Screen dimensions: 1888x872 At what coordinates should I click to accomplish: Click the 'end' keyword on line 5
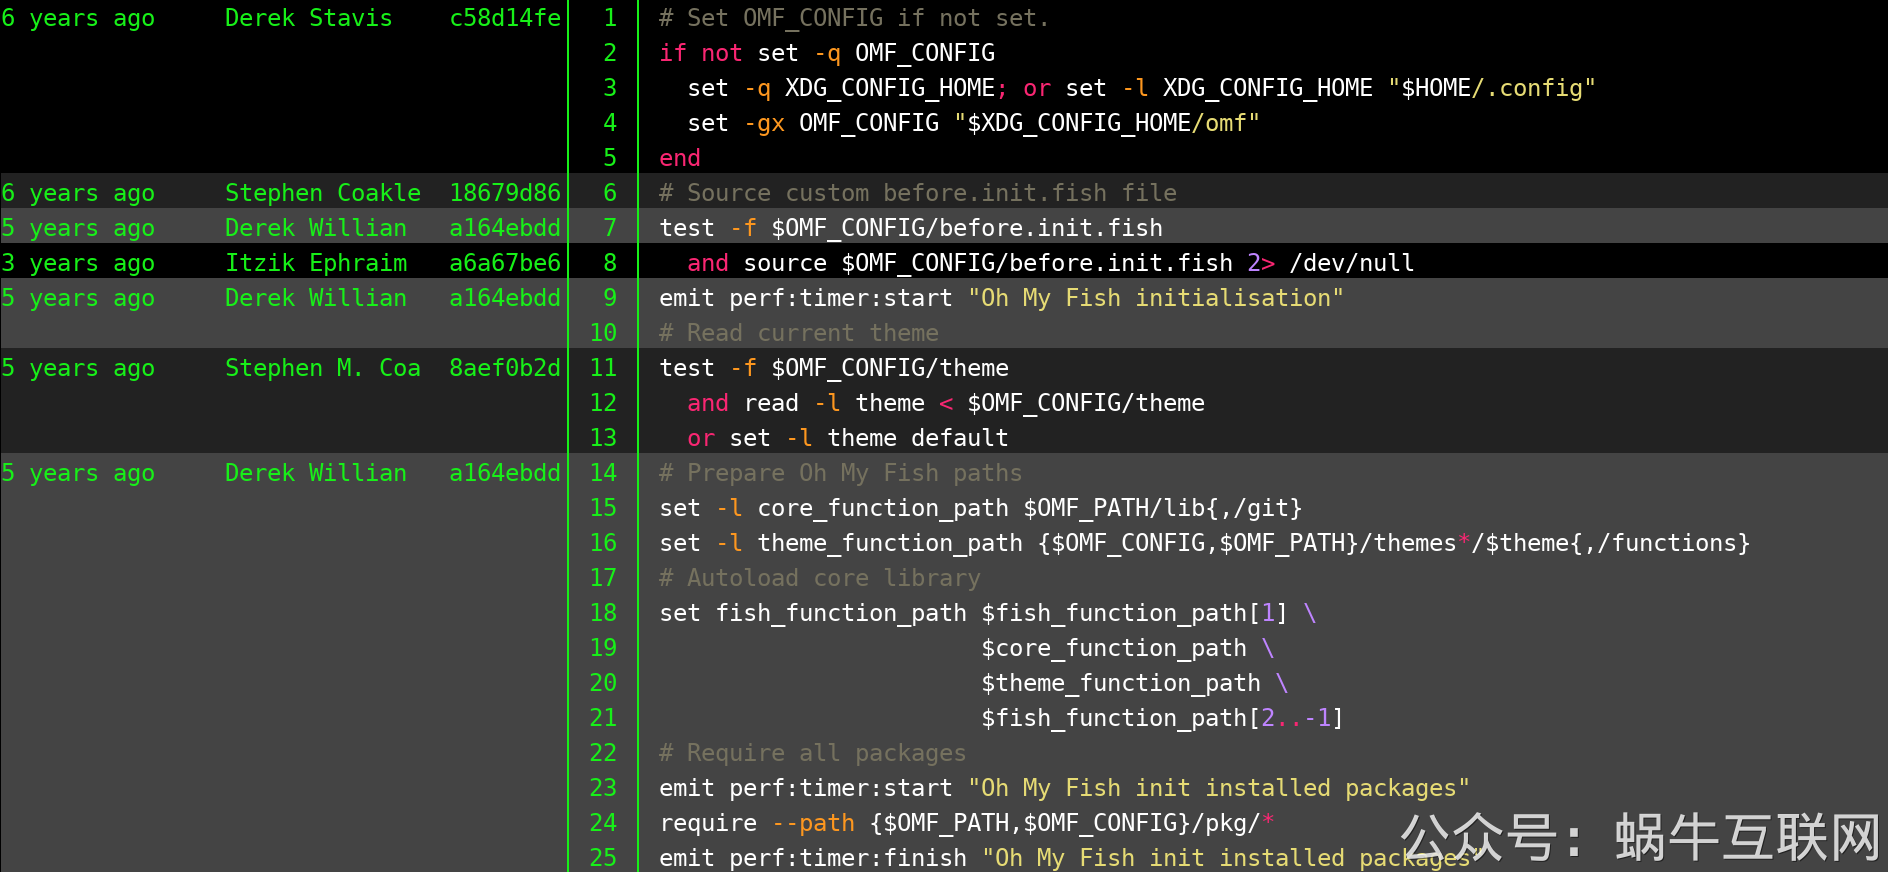[x=680, y=158]
